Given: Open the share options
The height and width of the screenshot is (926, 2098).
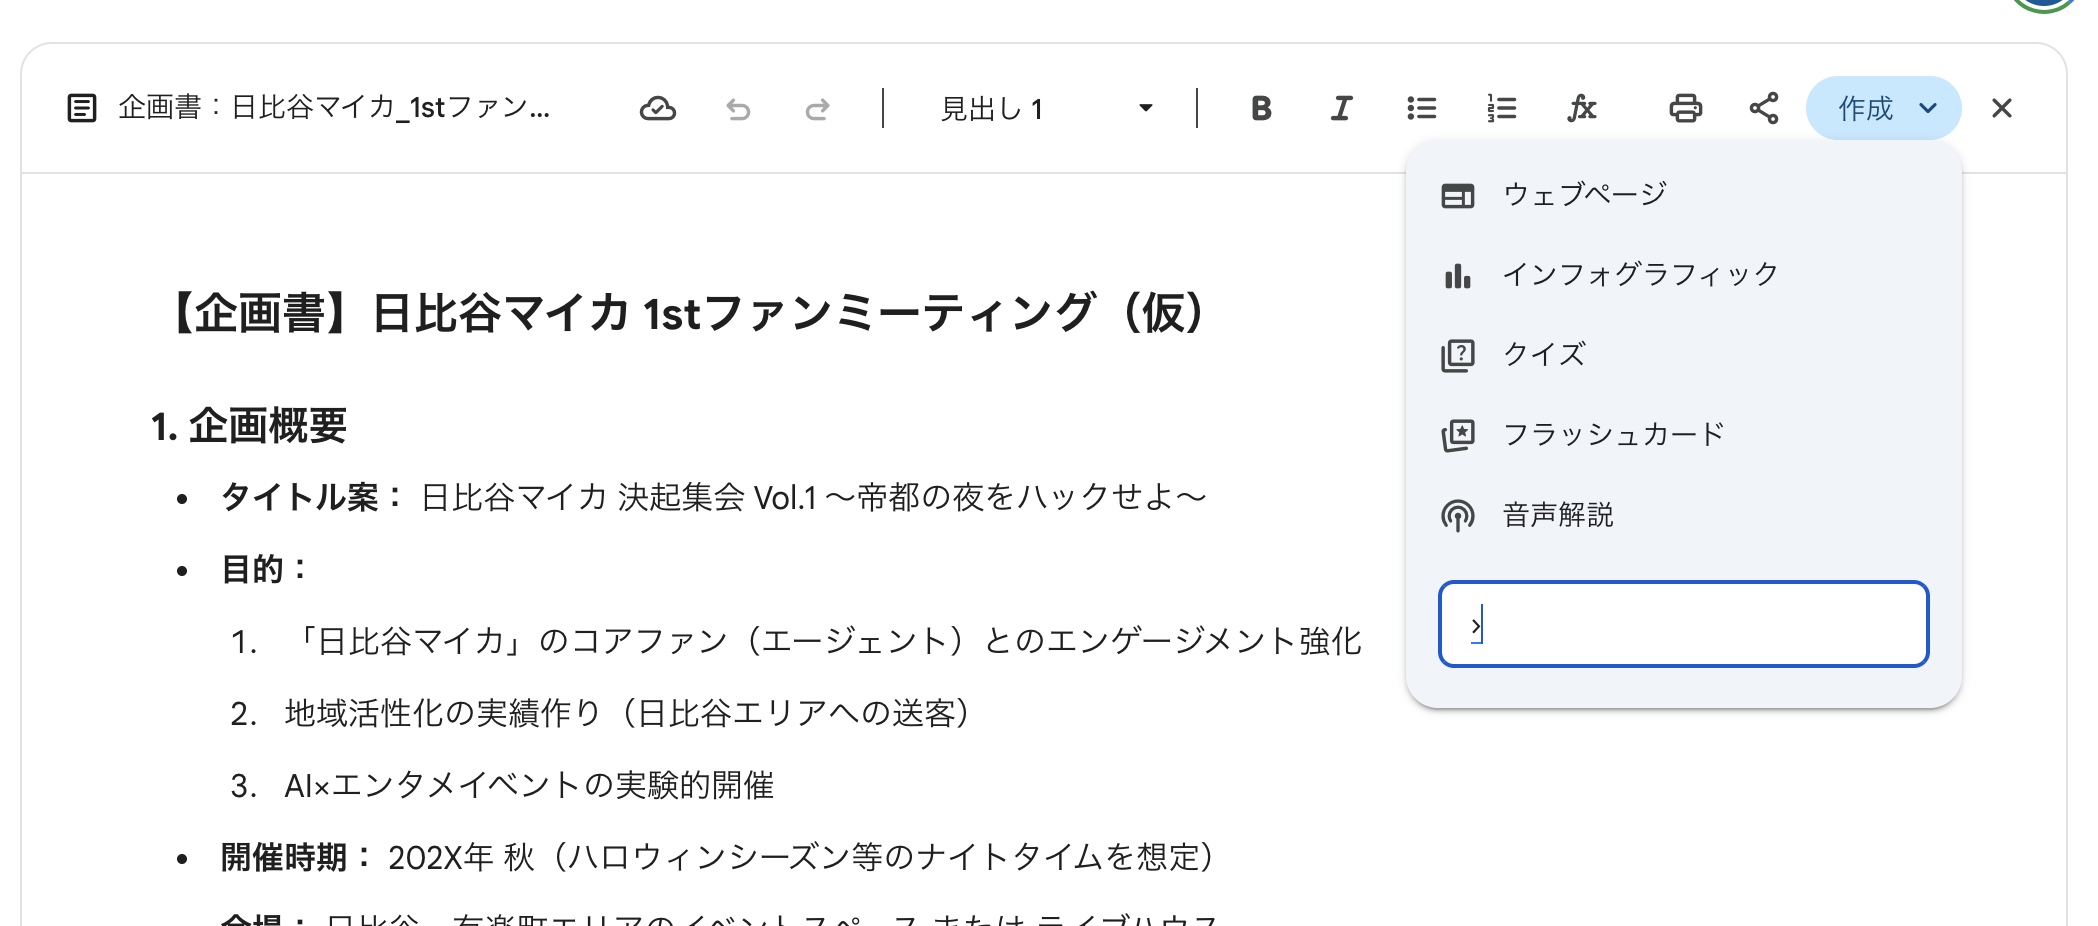Looking at the screenshot, I should point(1764,108).
